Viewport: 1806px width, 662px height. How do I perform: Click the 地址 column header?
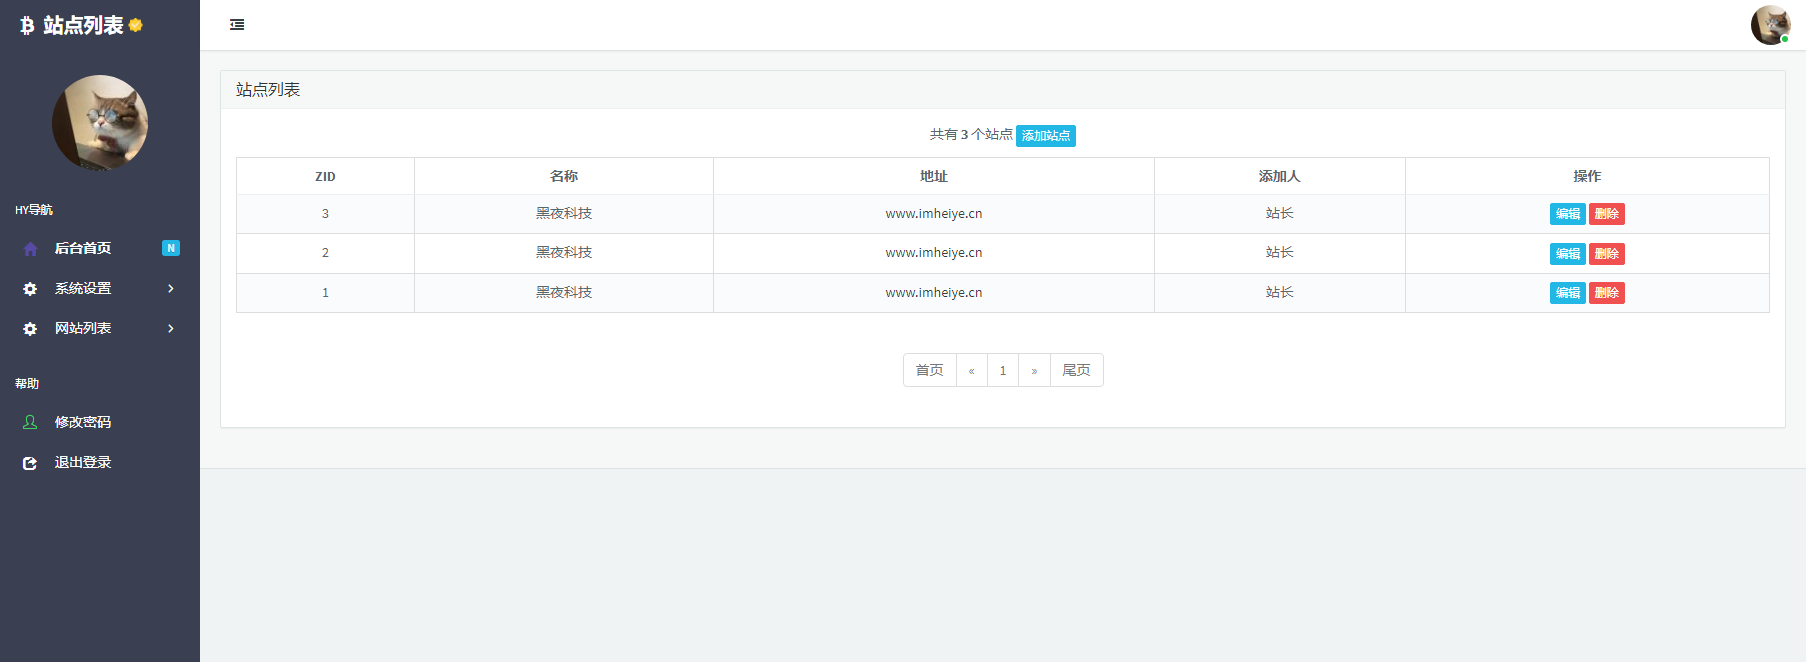[x=934, y=176]
